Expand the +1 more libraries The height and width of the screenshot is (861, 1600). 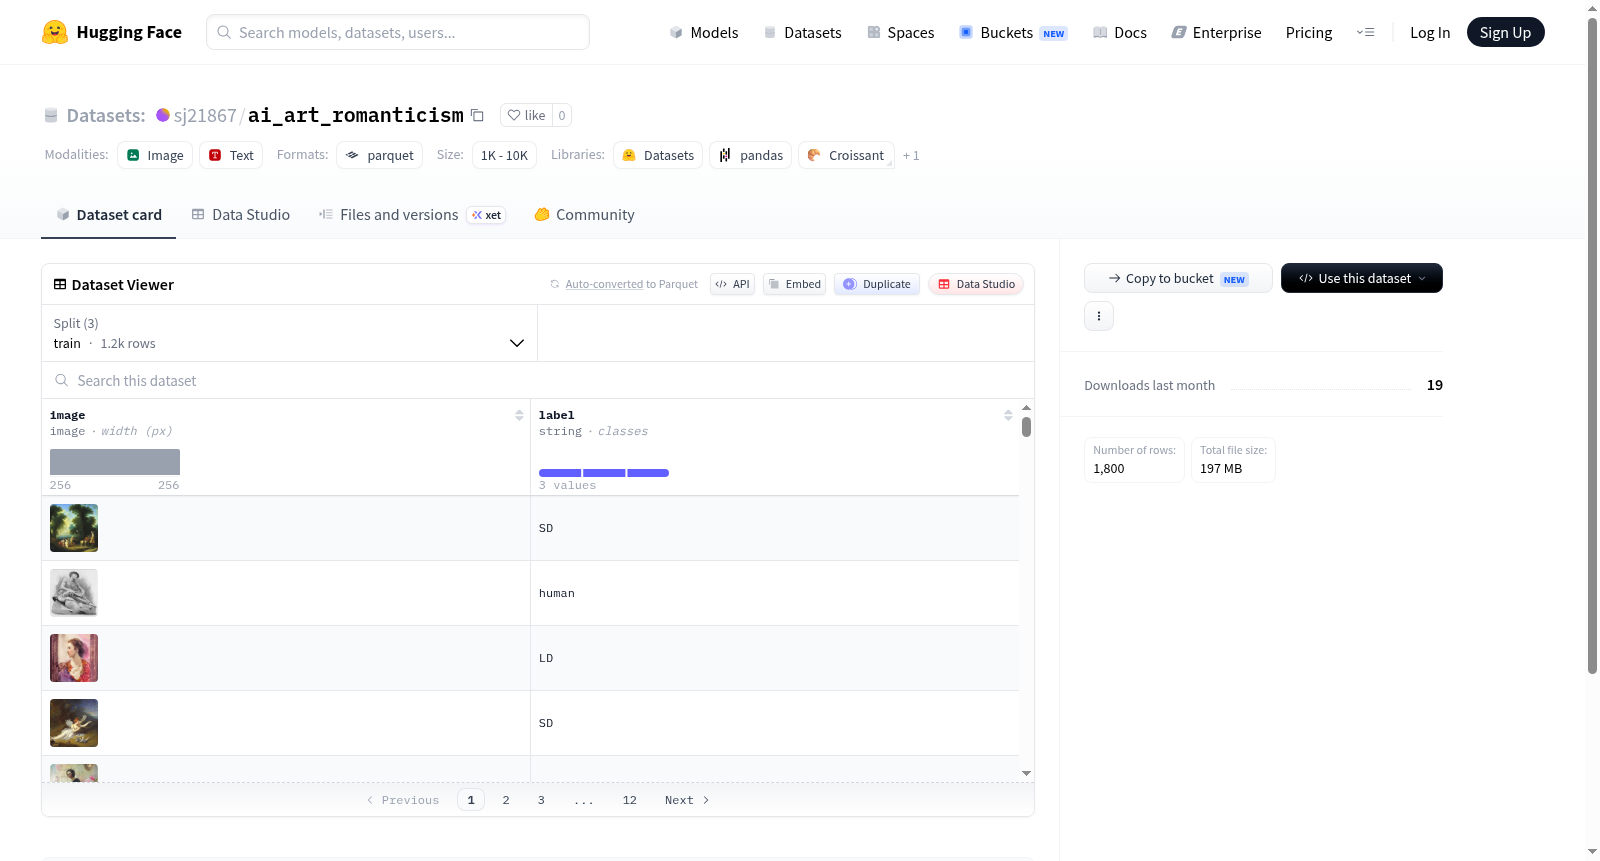(911, 155)
